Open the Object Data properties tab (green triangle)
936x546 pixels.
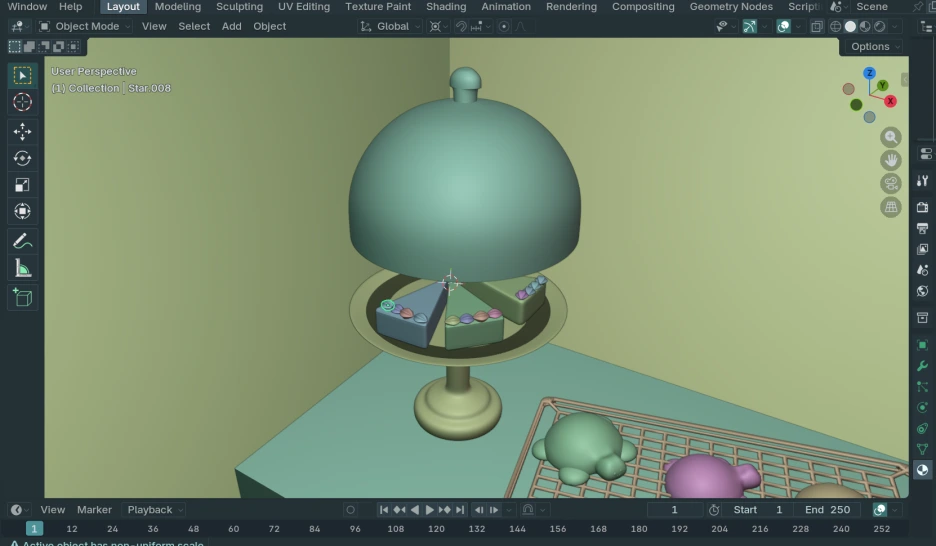click(x=922, y=449)
